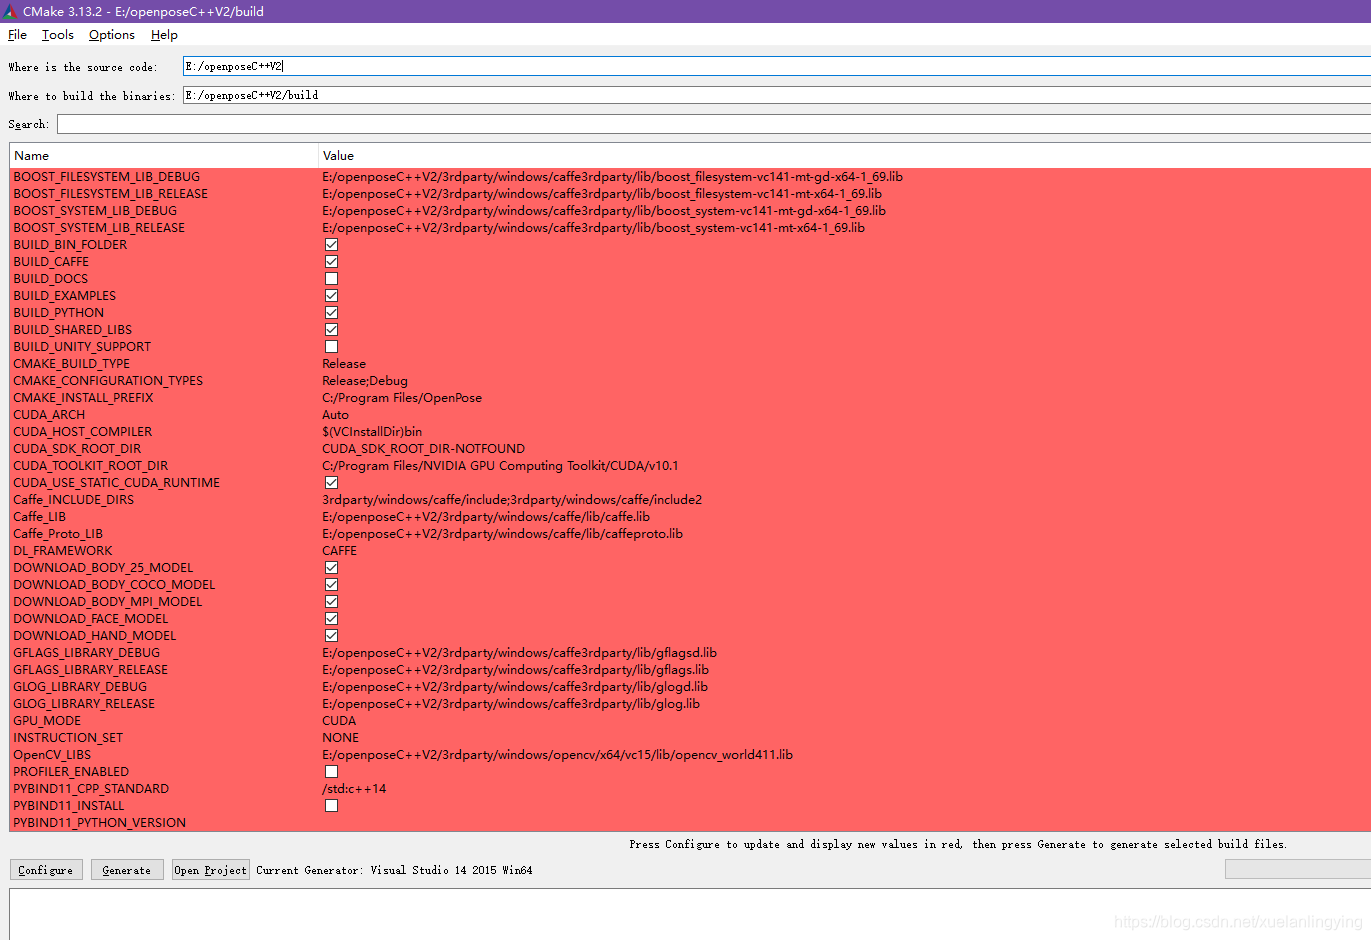Select the CMAKE_CONFIGURATION_TYPES value Release;Debug

365,381
